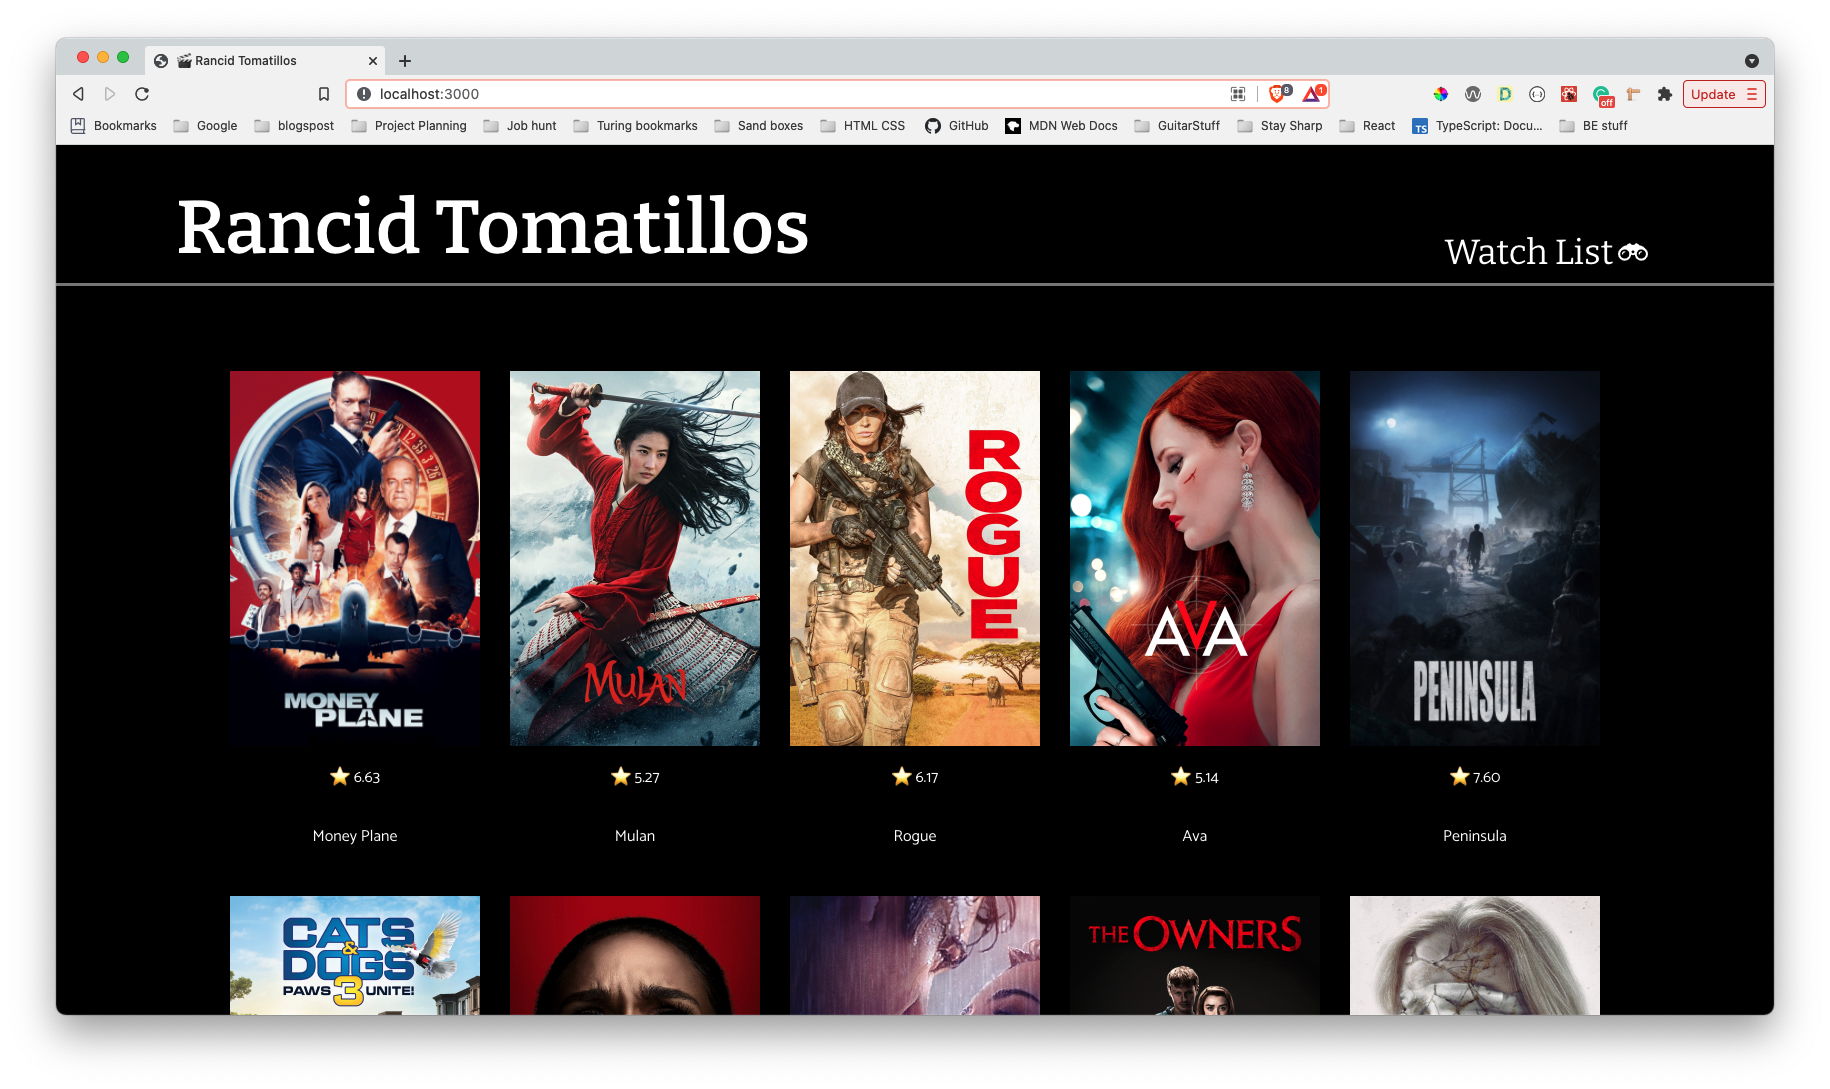Click the color wheel extension icon
Screen dimensions: 1830x1089
point(1441,93)
